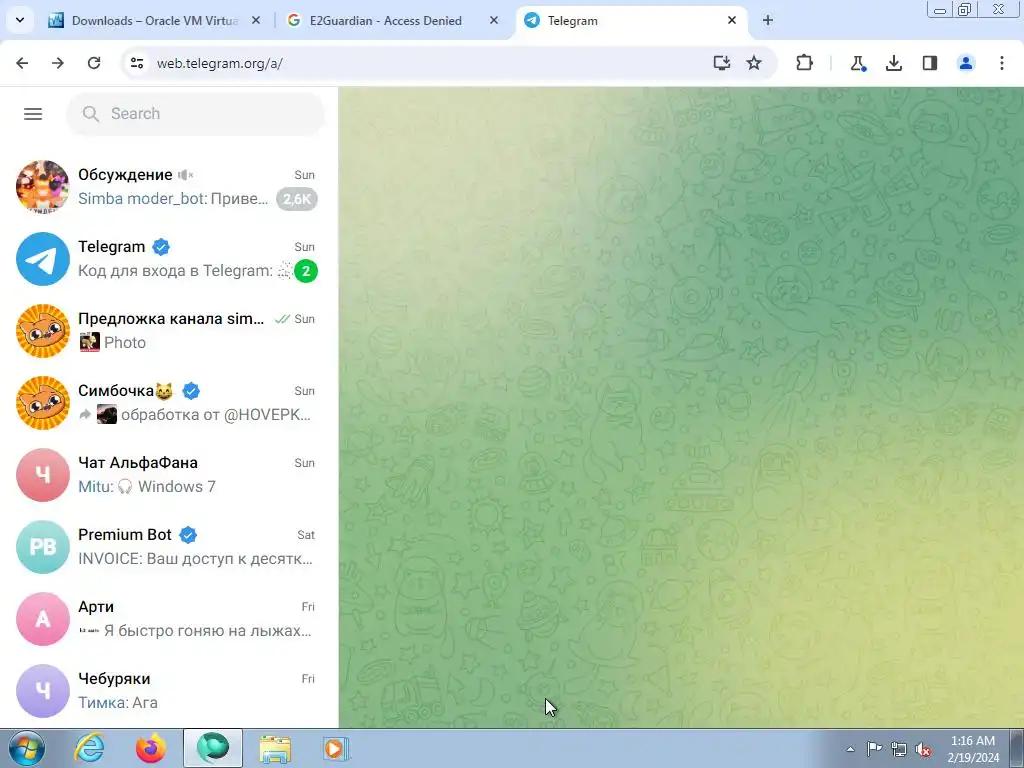Screen dimensions: 1024x768
Task: Click the taskbar clock showing 1:16 AM
Action: coord(973,749)
